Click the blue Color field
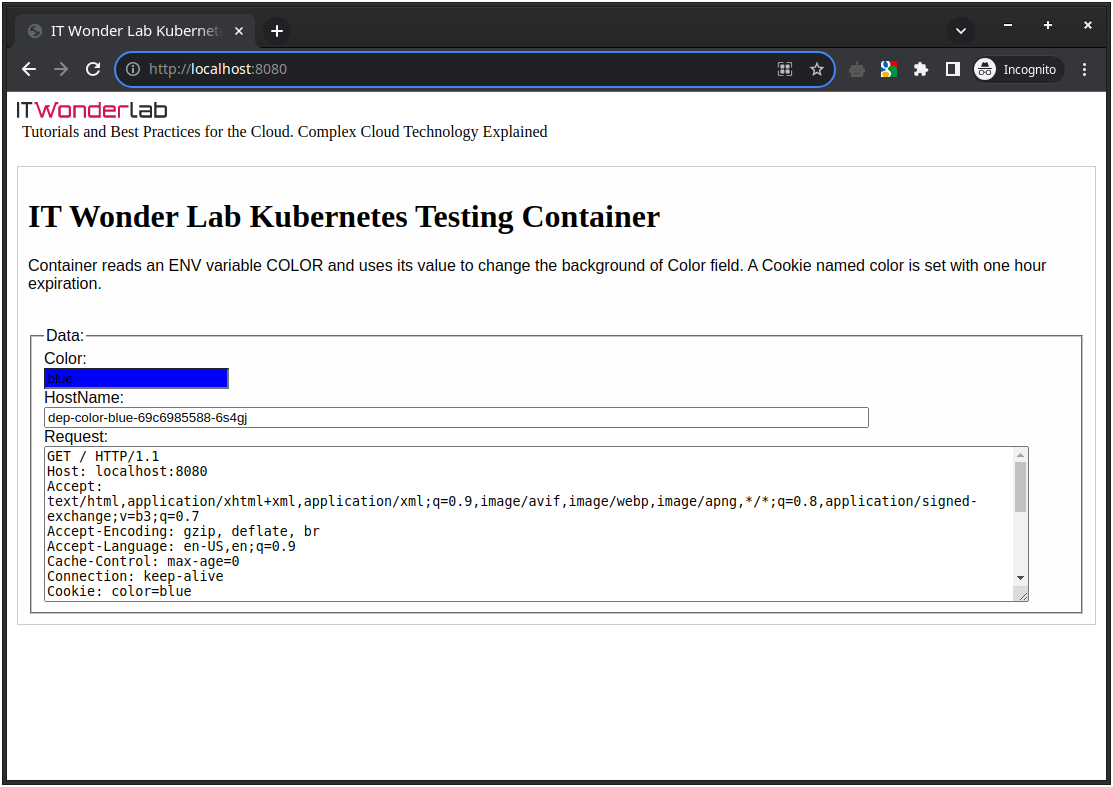 click(136, 378)
